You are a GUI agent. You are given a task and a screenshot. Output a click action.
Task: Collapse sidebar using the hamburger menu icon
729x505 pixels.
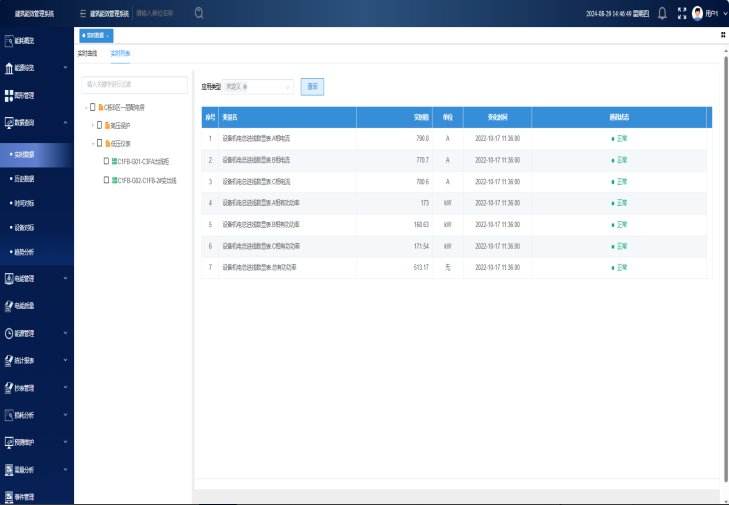[x=82, y=14]
